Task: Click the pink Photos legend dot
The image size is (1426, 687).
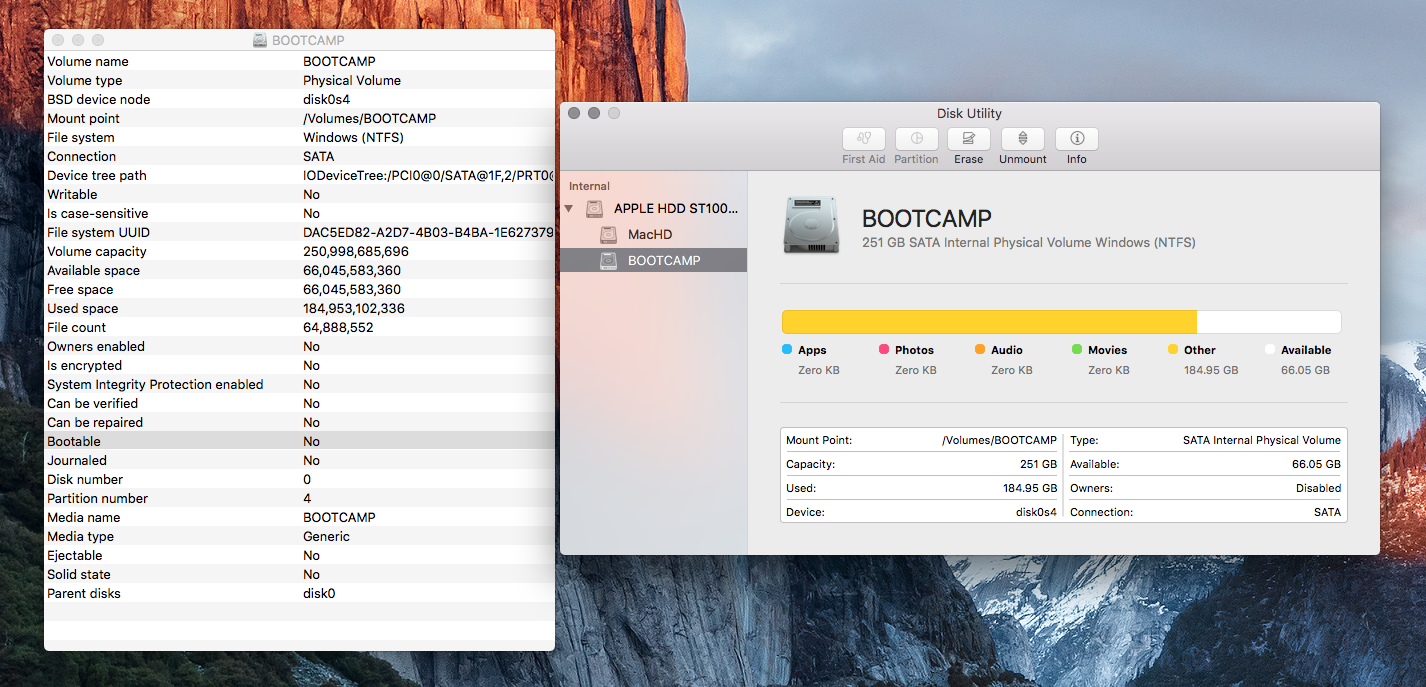Action: pyautogui.click(x=884, y=350)
